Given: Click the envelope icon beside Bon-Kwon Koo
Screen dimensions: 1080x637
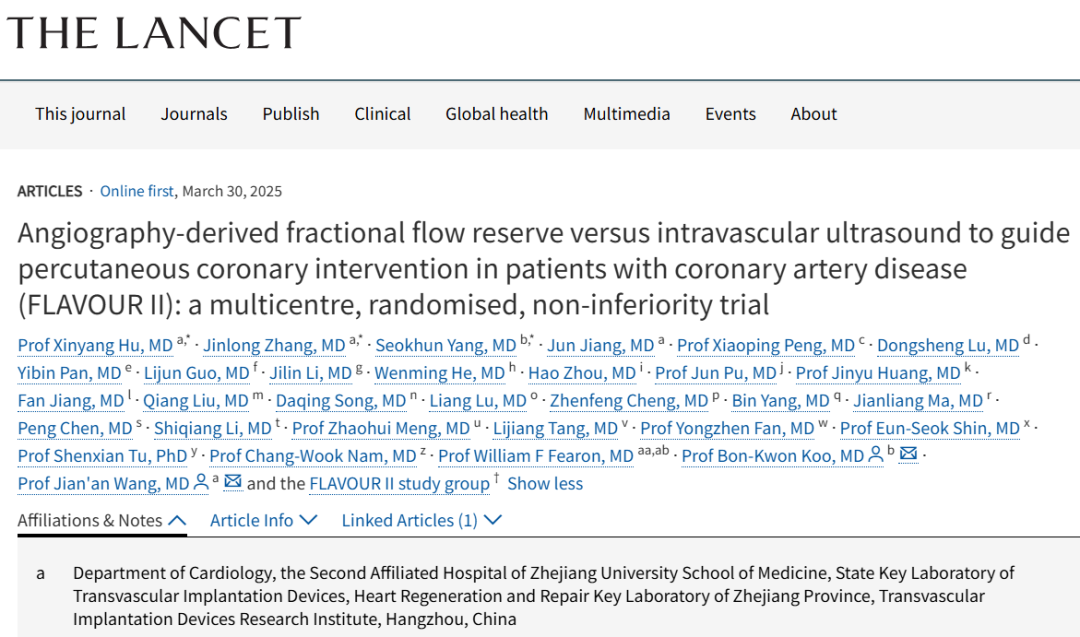Looking at the screenshot, I should [x=908, y=454].
